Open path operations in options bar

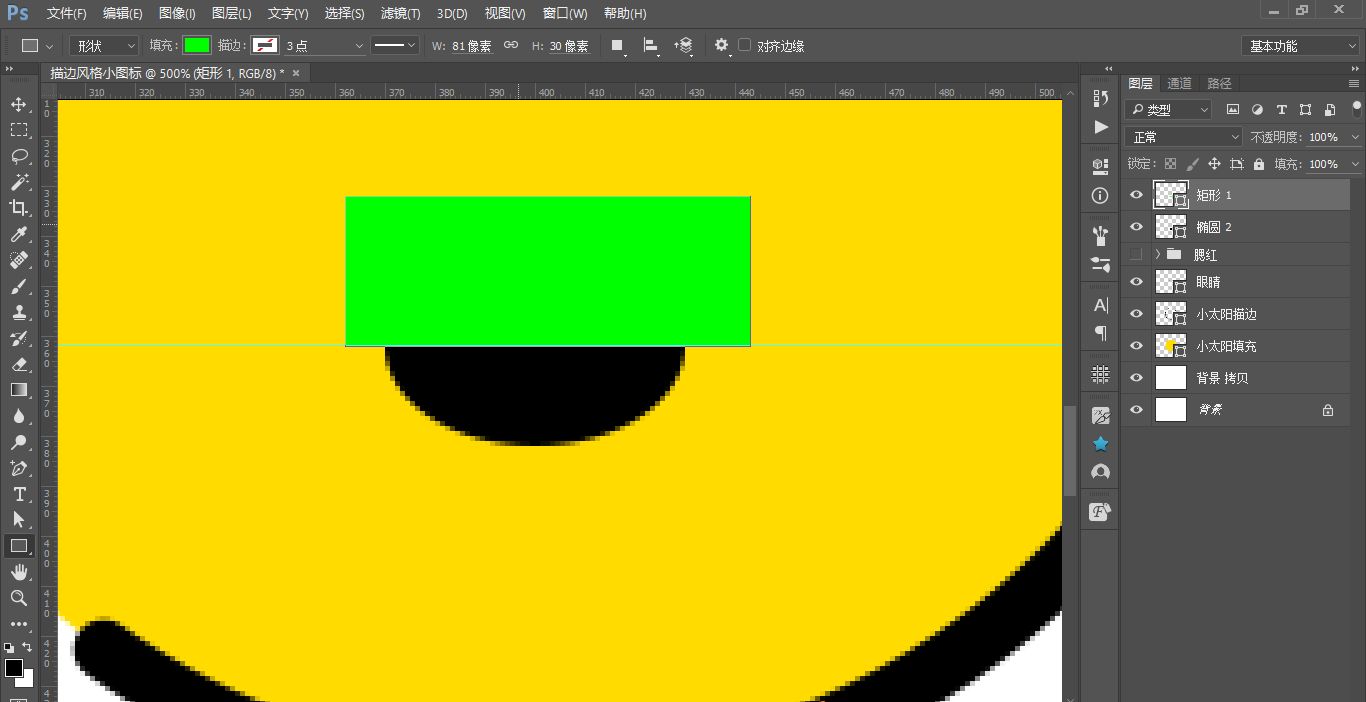tap(618, 46)
